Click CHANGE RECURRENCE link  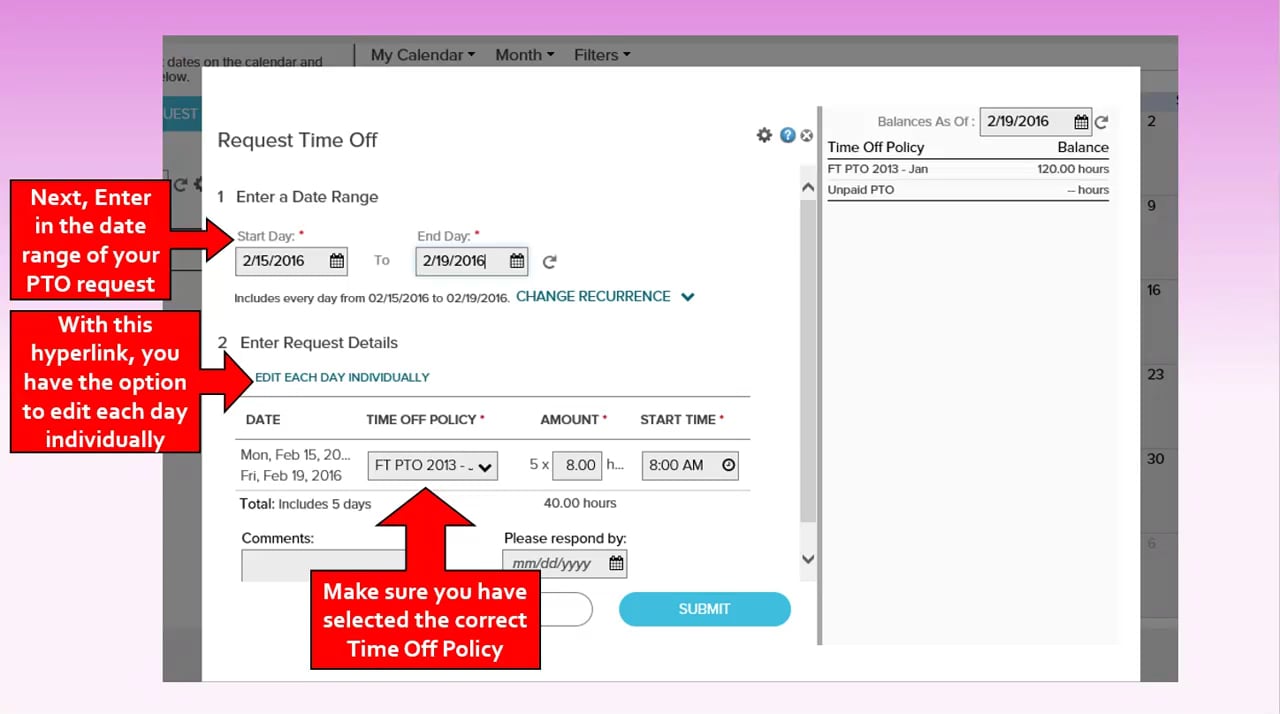[593, 296]
